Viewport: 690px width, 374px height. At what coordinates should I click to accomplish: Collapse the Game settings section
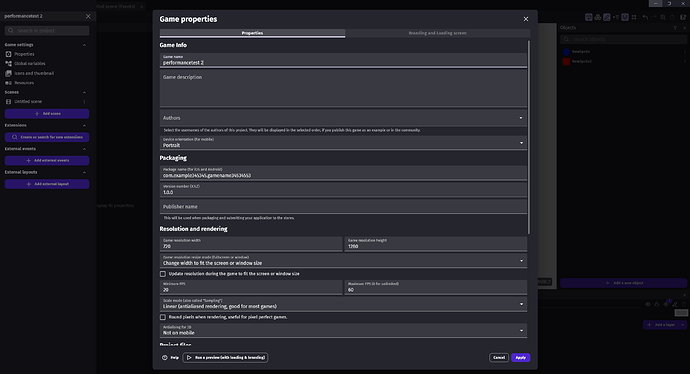(84, 45)
